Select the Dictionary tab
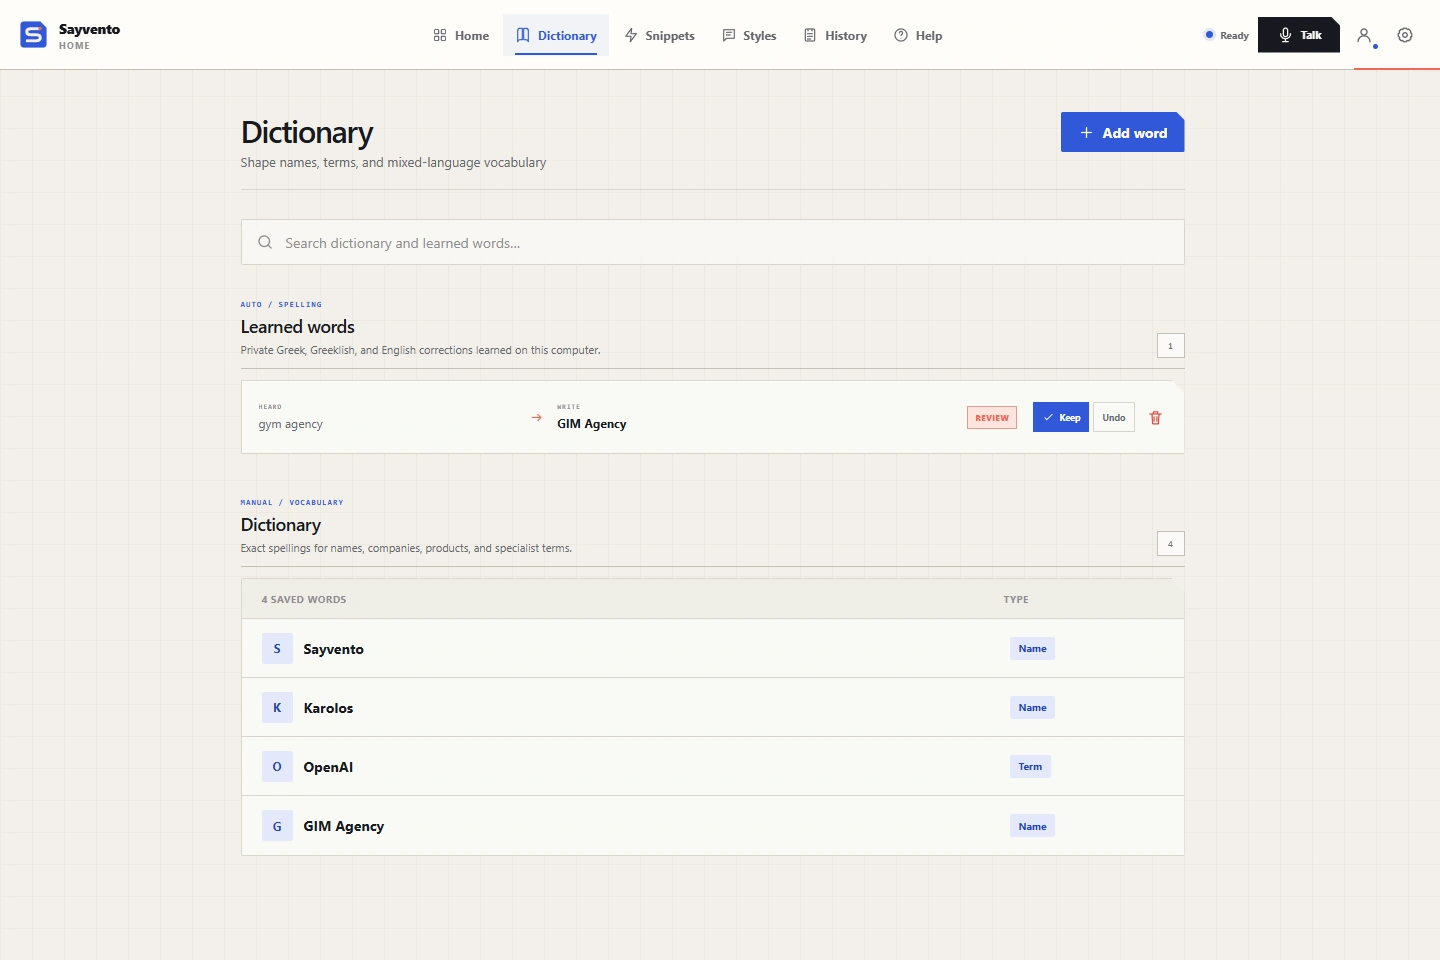Viewport: 1440px width, 960px height. click(556, 35)
